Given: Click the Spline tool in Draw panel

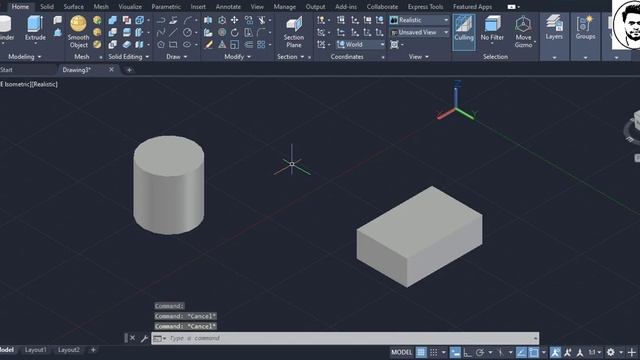Looking at the screenshot, I should 161,32.
